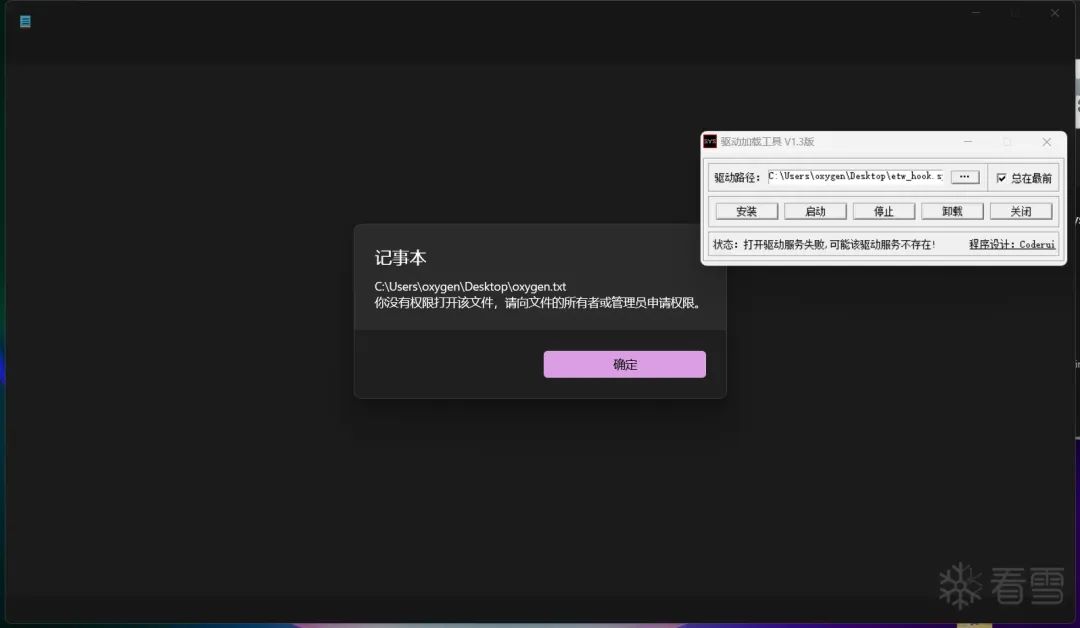Screen dimensions: 1080x628
Task: Click 关闭 to close the driver tool
Action: (1021, 210)
